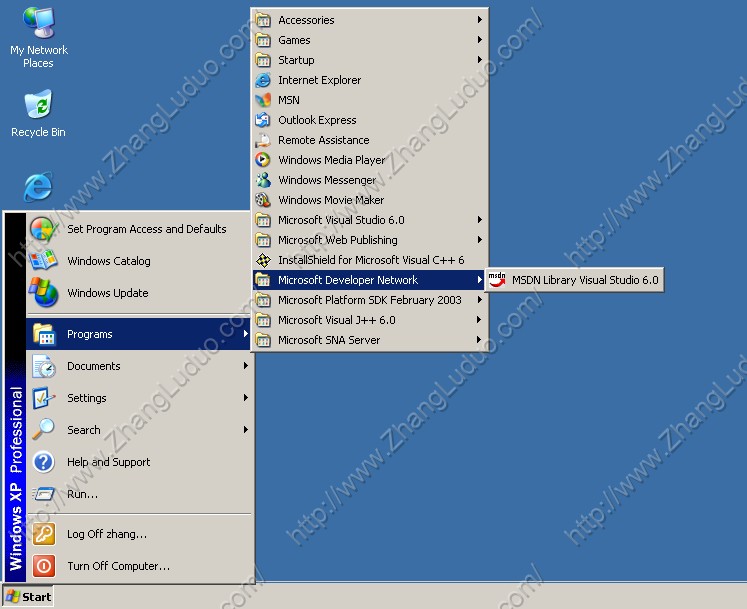Select Remote Assistance menu entry
Image resolution: width=747 pixels, height=609 pixels.
point(369,140)
